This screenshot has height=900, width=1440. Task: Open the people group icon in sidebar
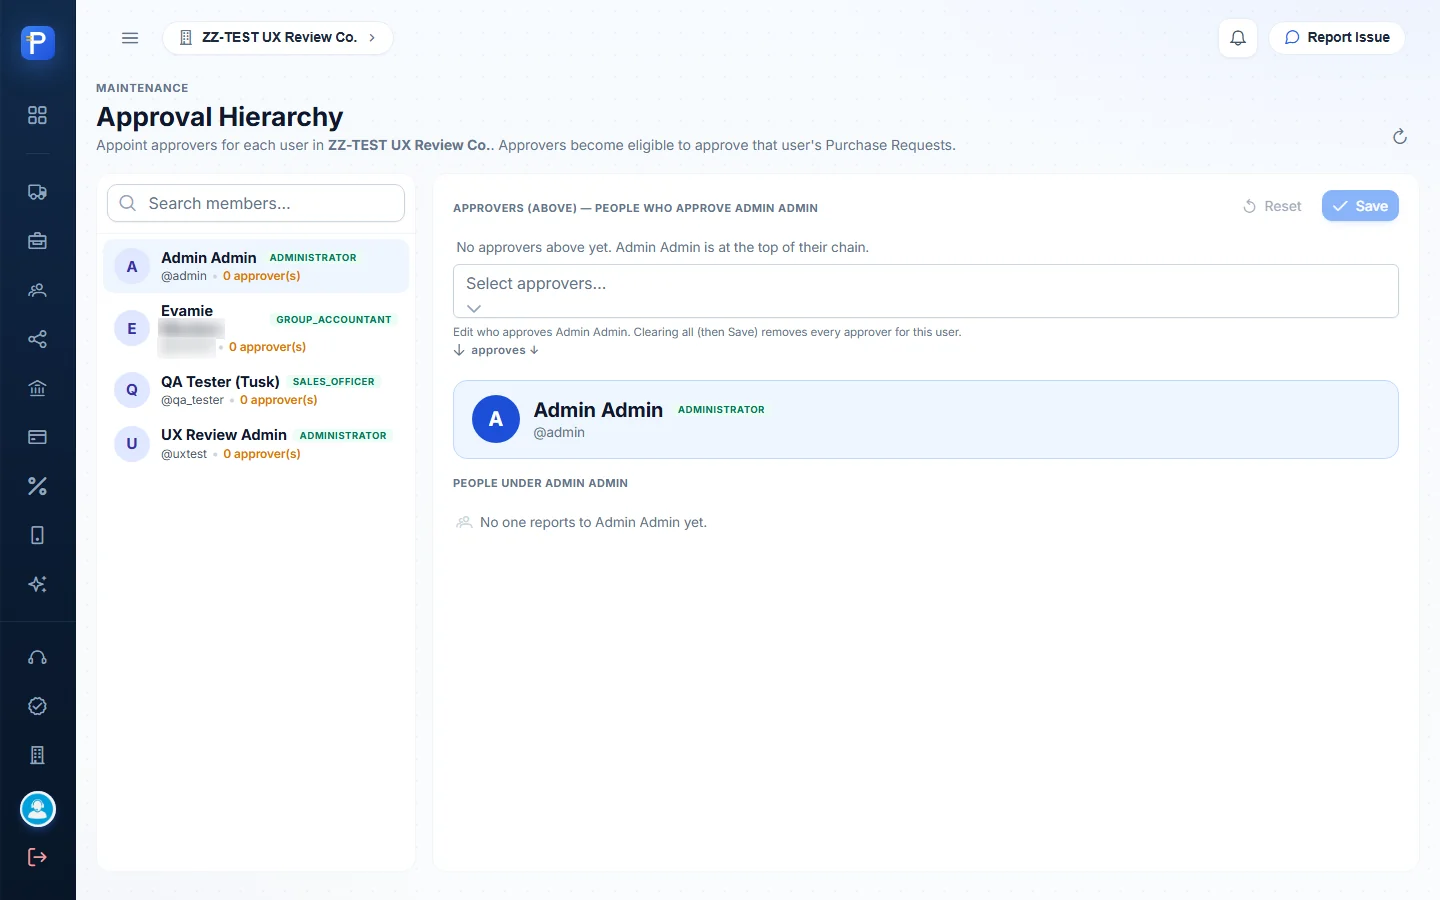tap(37, 290)
